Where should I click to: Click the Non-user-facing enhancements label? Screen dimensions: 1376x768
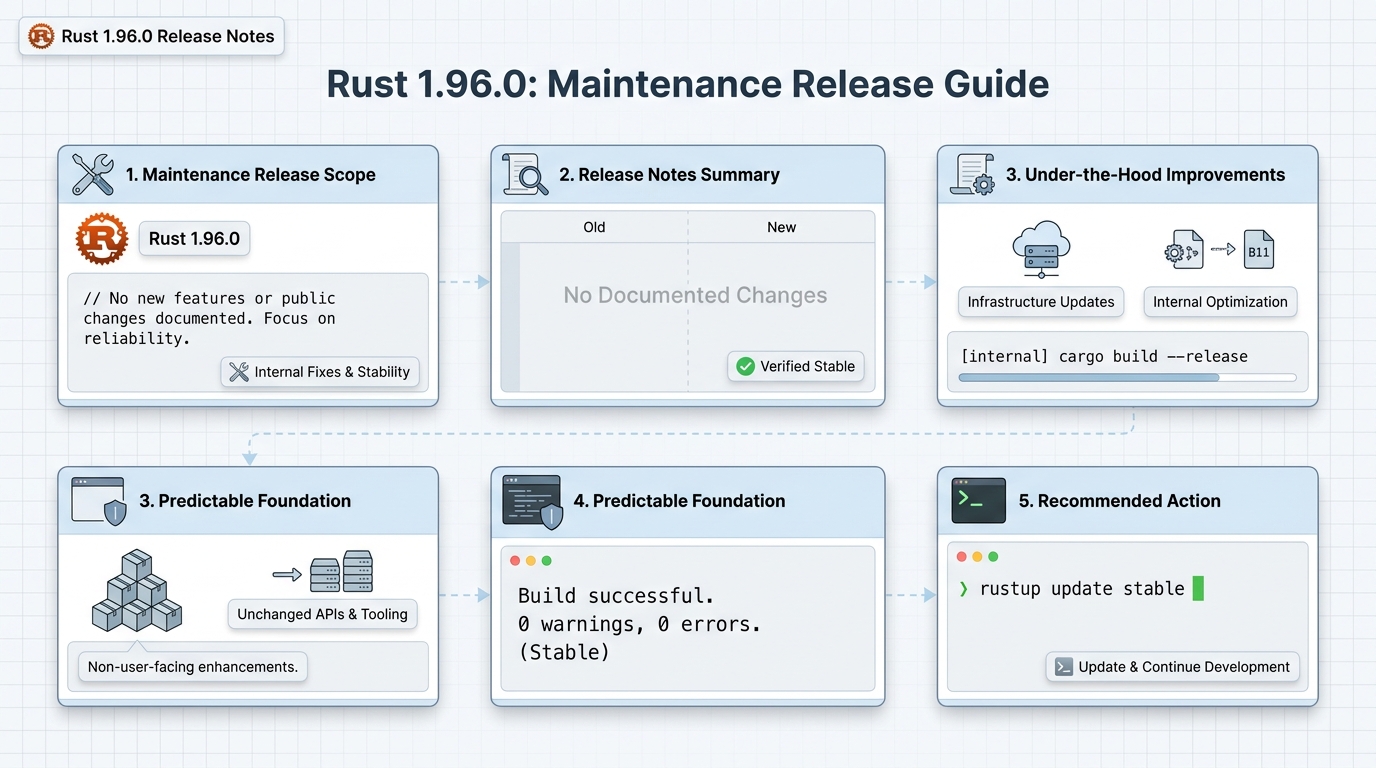point(193,666)
